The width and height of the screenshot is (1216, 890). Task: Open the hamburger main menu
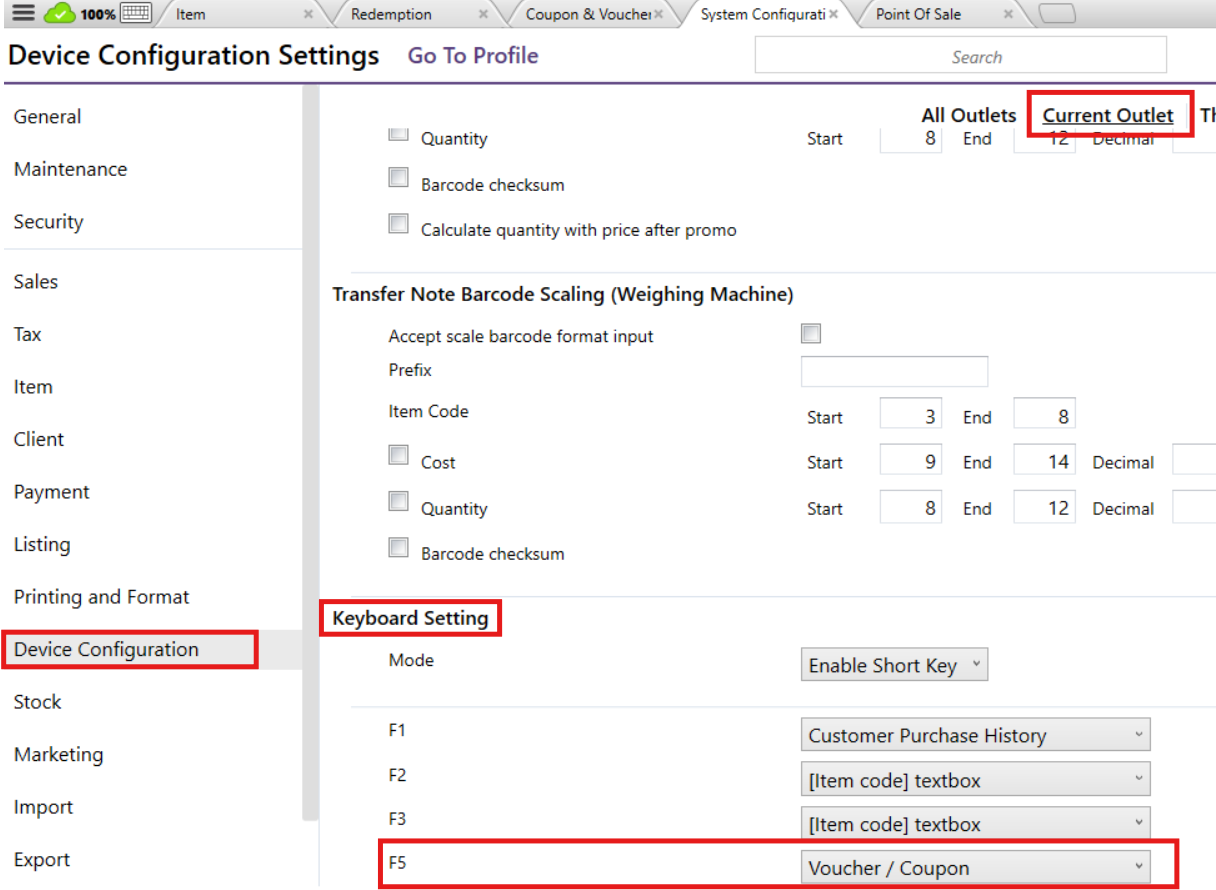point(24,13)
